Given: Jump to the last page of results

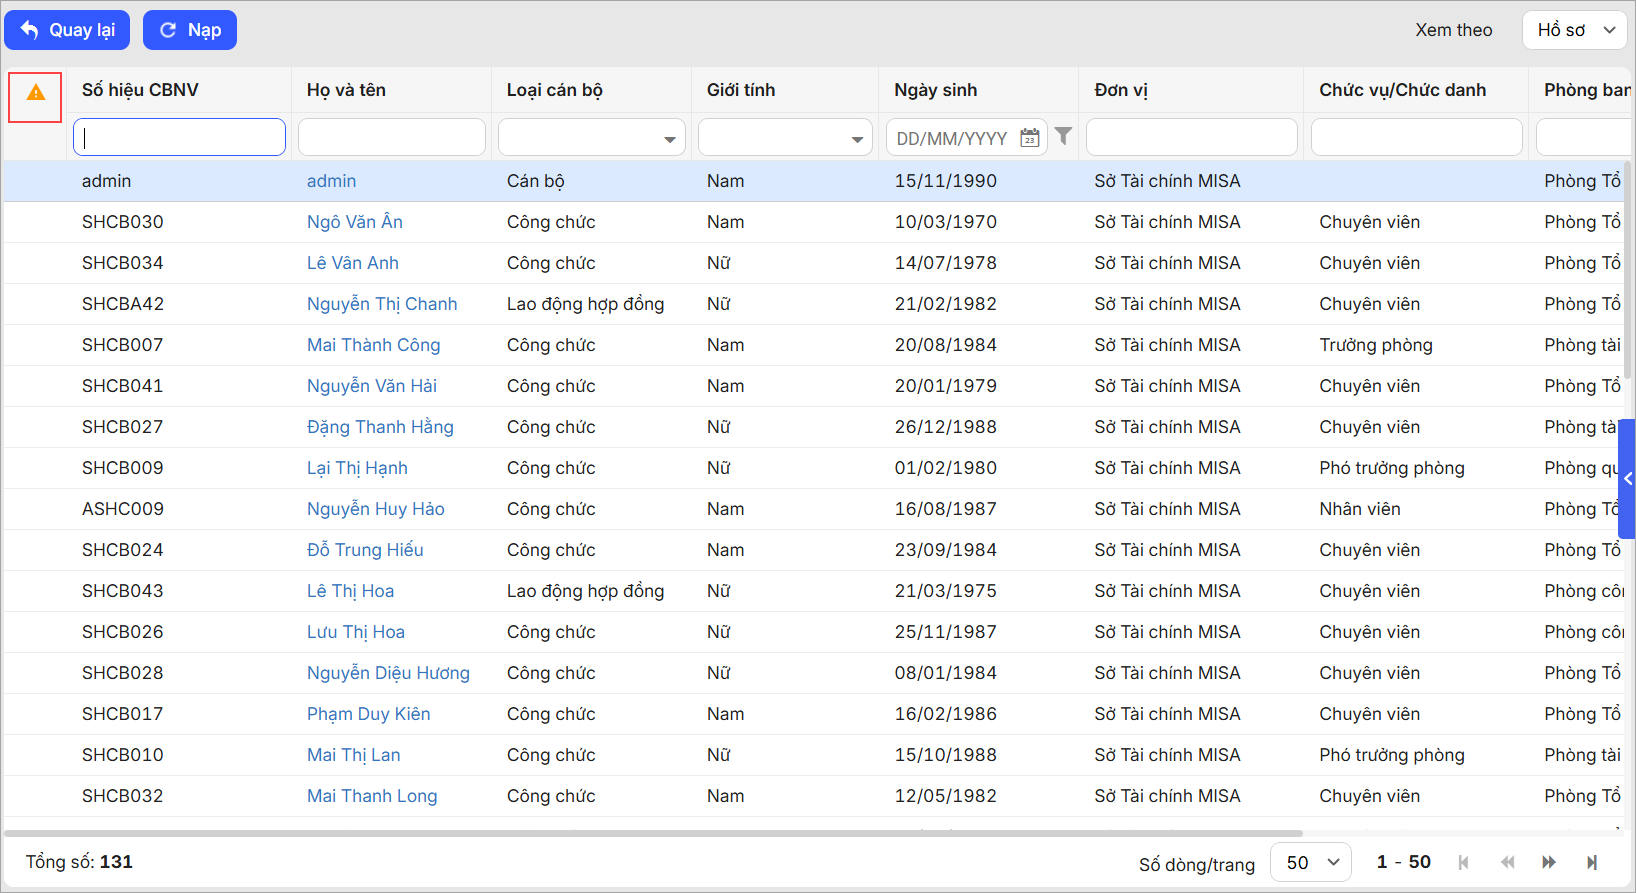Looking at the screenshot, I should coord(1592,862).
